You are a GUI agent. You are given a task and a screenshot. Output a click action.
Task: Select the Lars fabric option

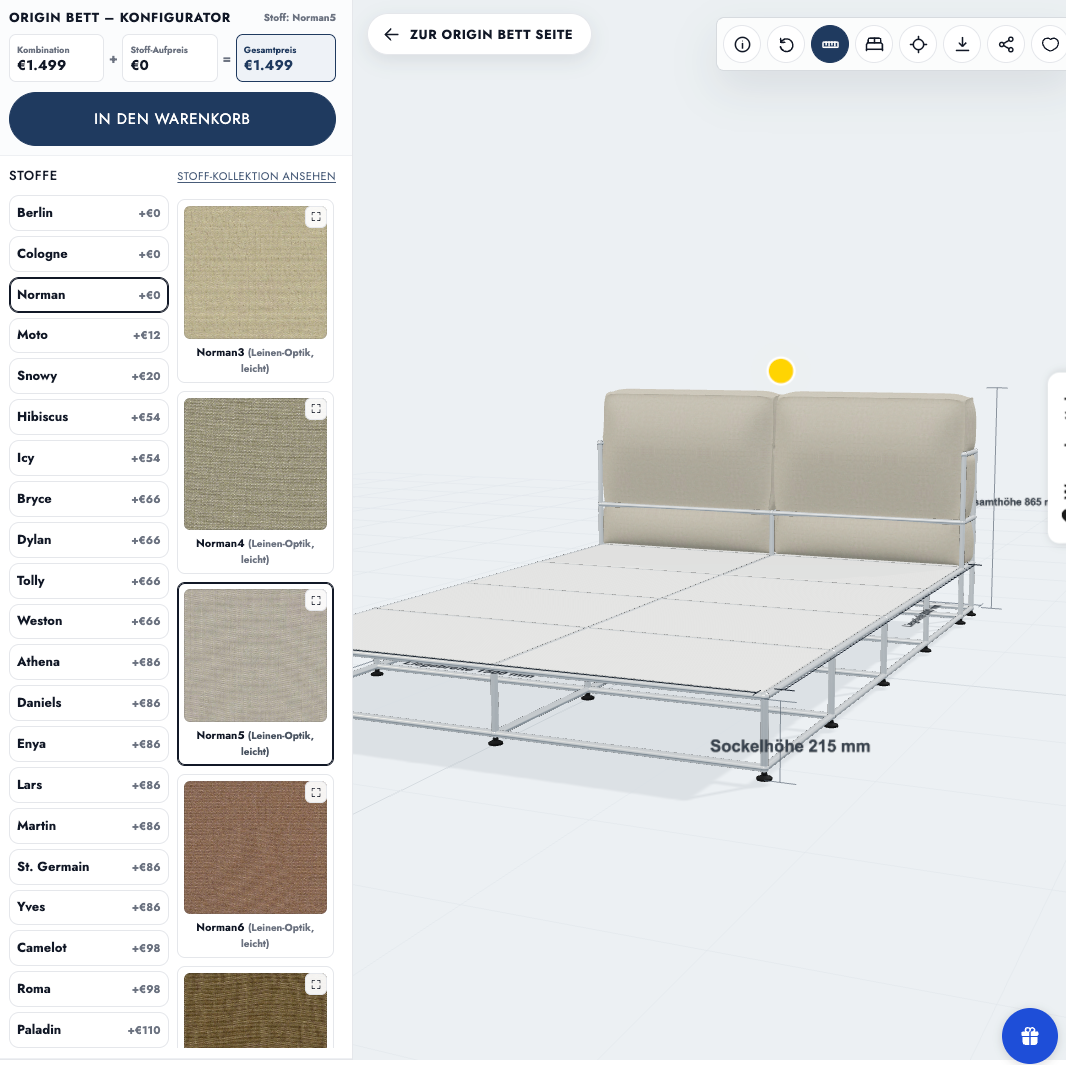coord(89,785)
